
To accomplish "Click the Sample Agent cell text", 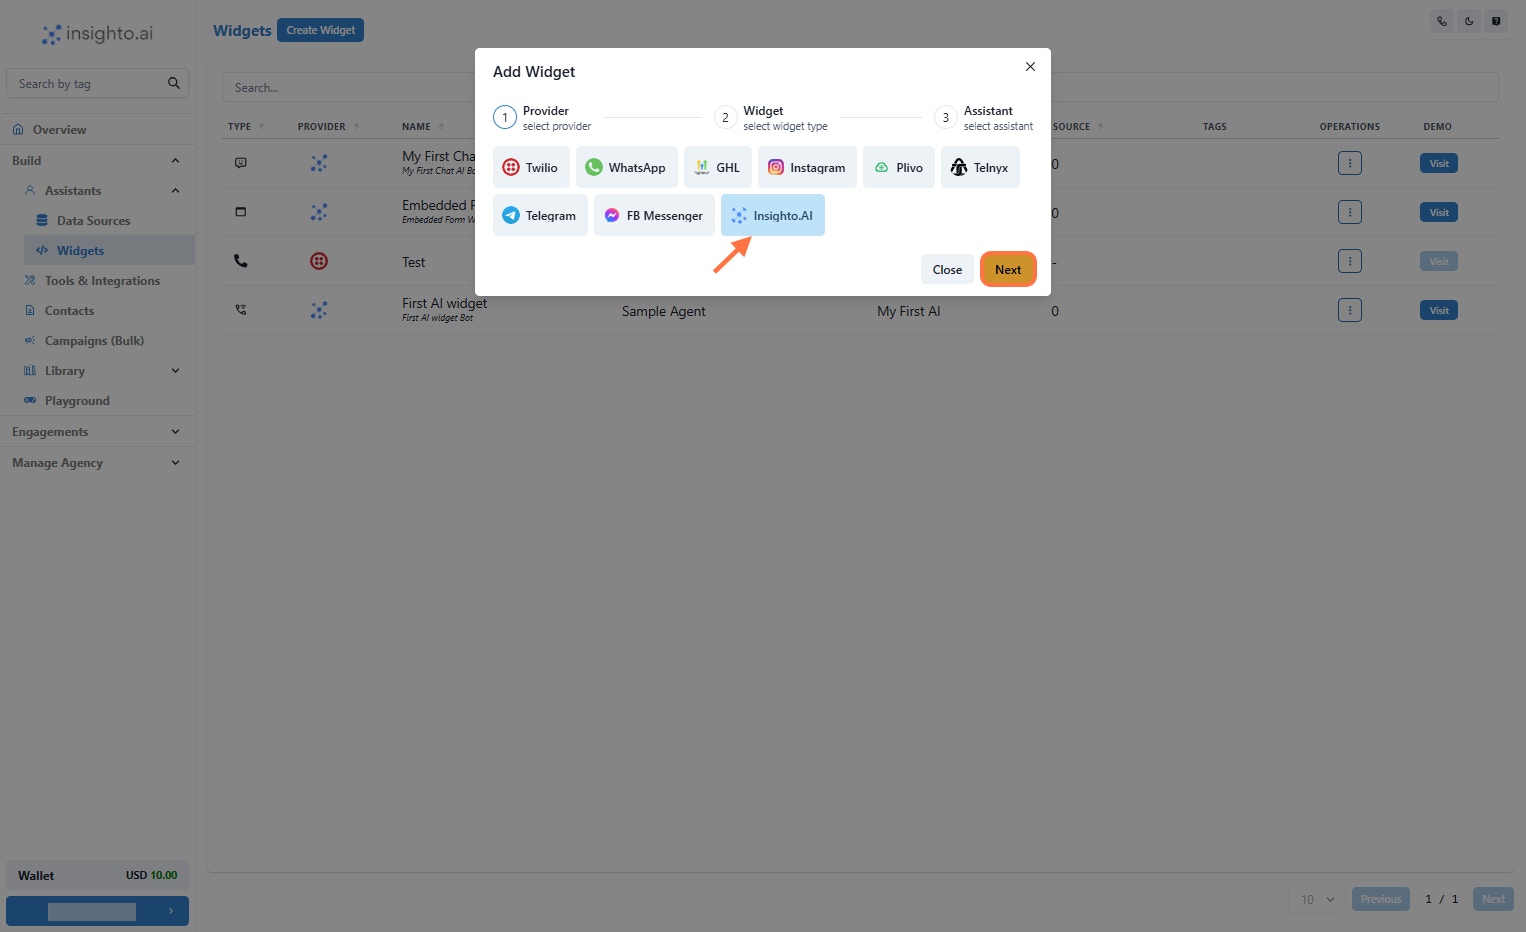I will pyautogui.click(x=663, y=311).
